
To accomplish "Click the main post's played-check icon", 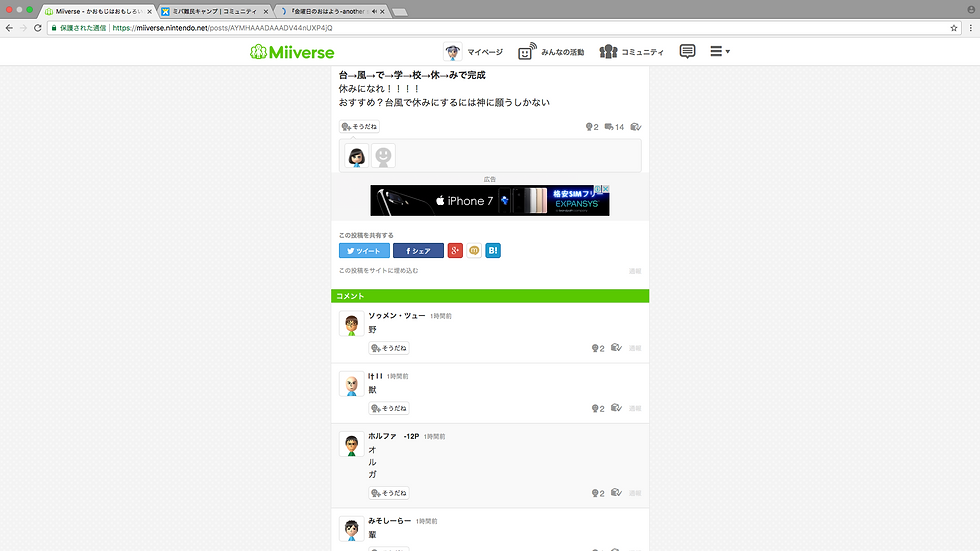I will [x=636, y=127].
